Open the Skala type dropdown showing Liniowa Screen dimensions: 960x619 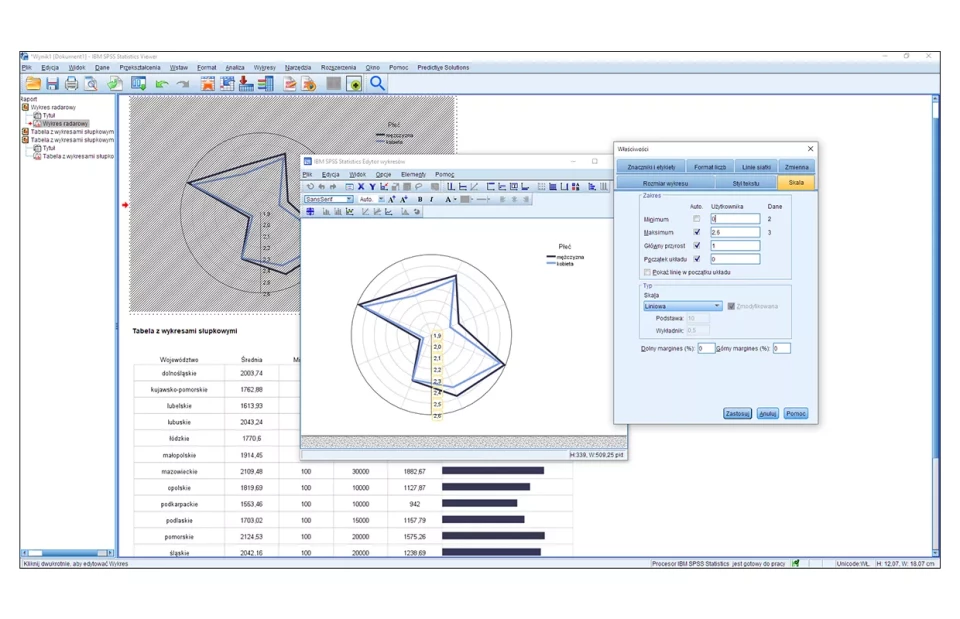coord(682,306)
